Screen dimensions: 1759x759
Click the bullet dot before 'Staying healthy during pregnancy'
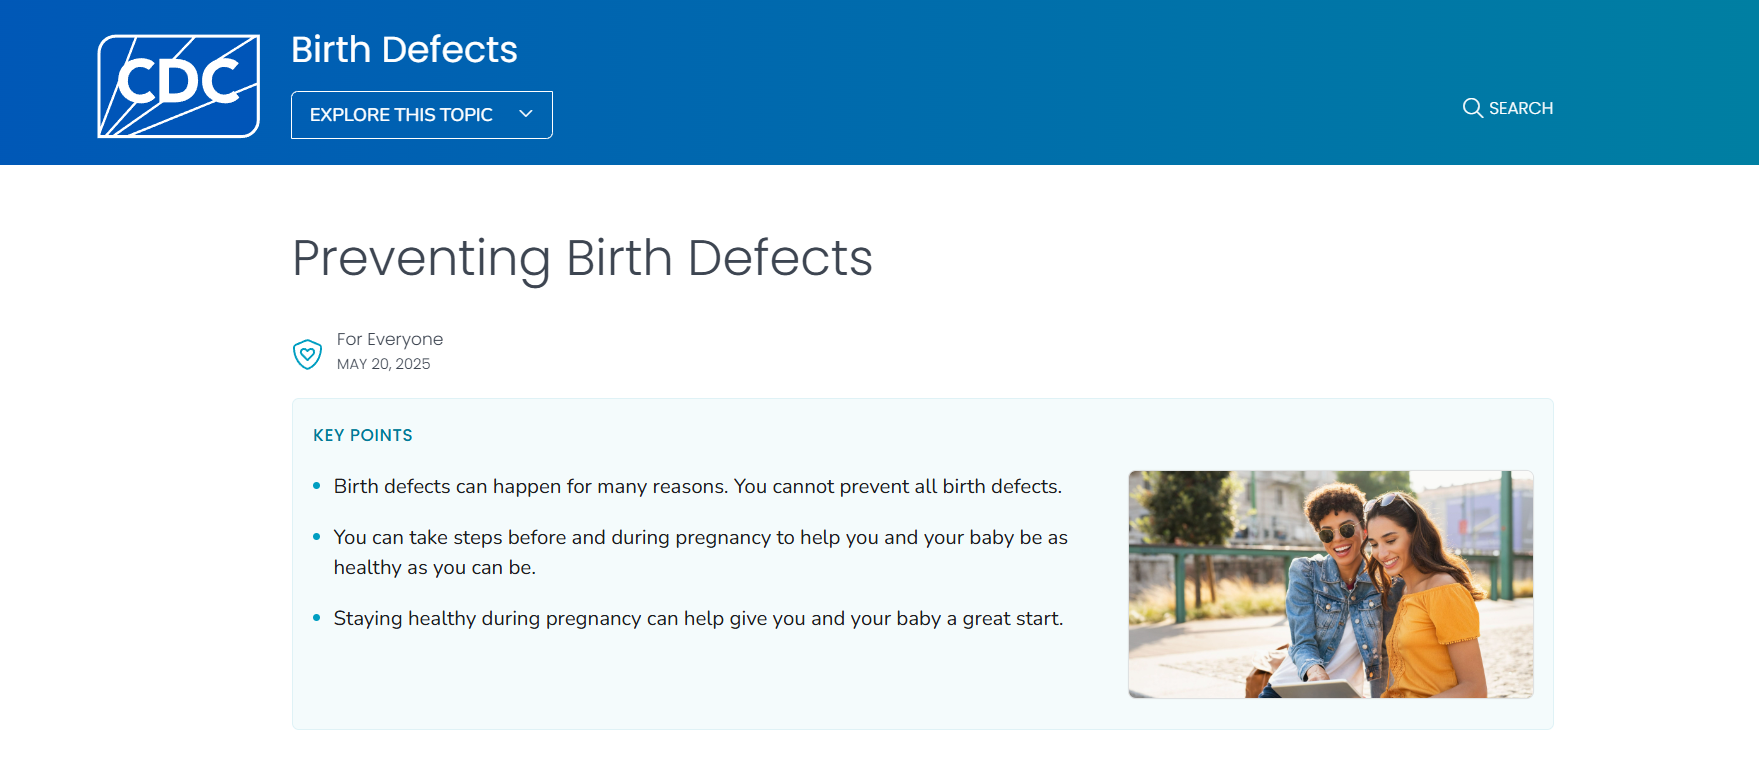click(x=317, y=618)
